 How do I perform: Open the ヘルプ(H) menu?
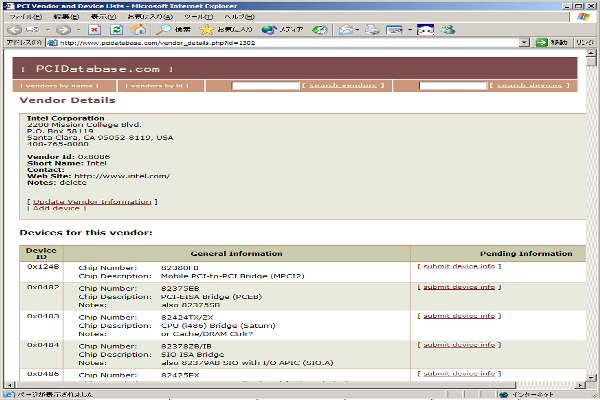240,16
